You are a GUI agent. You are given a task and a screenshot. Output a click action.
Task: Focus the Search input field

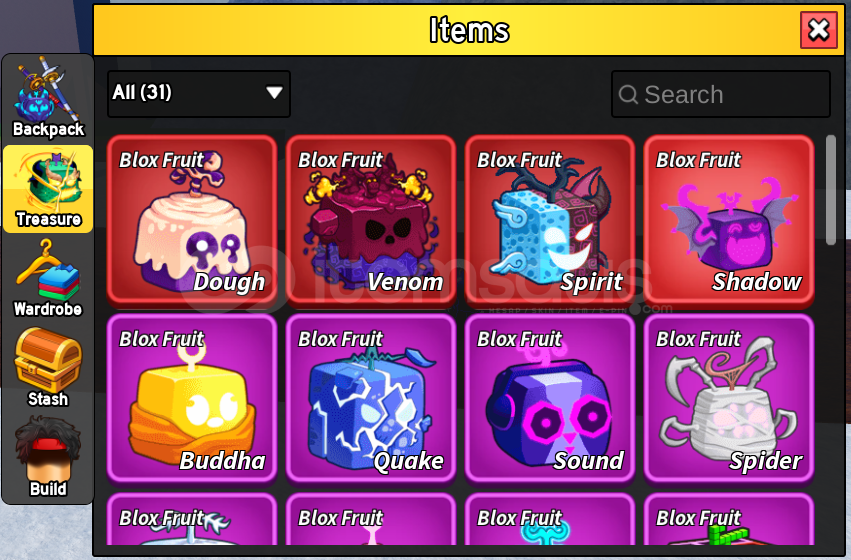721,94
